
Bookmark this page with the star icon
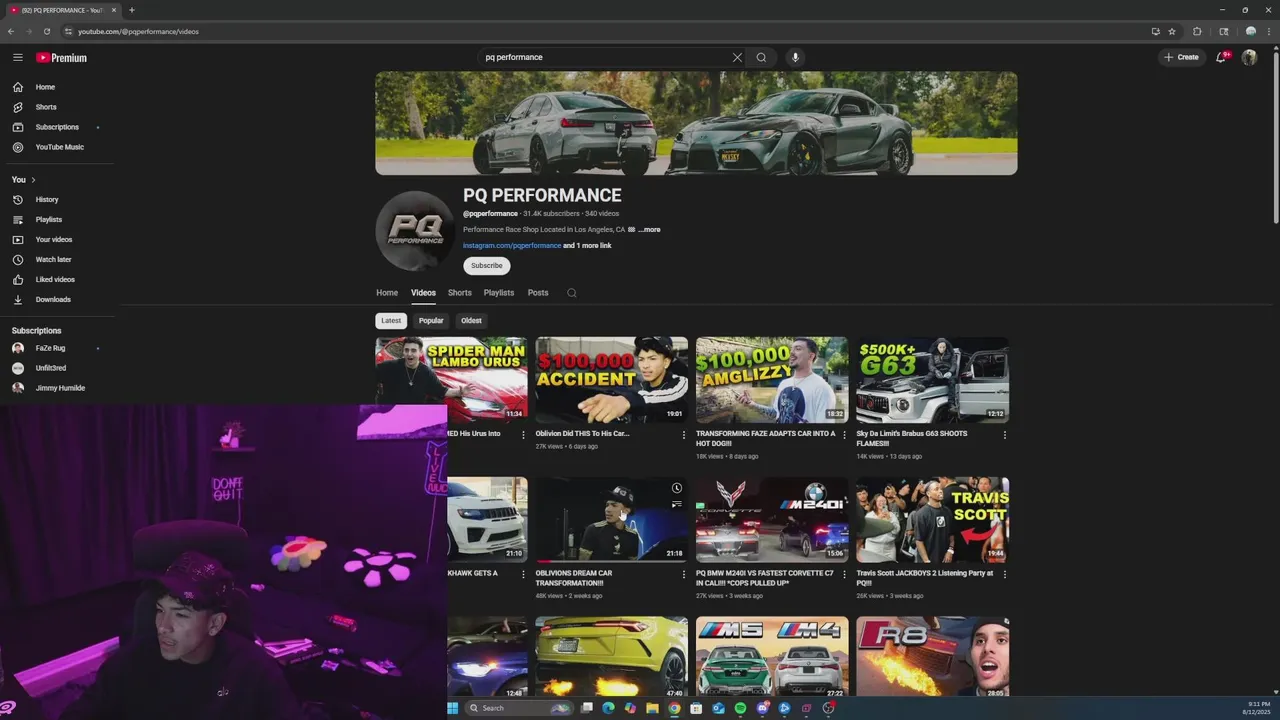(x=1172, y=31)
